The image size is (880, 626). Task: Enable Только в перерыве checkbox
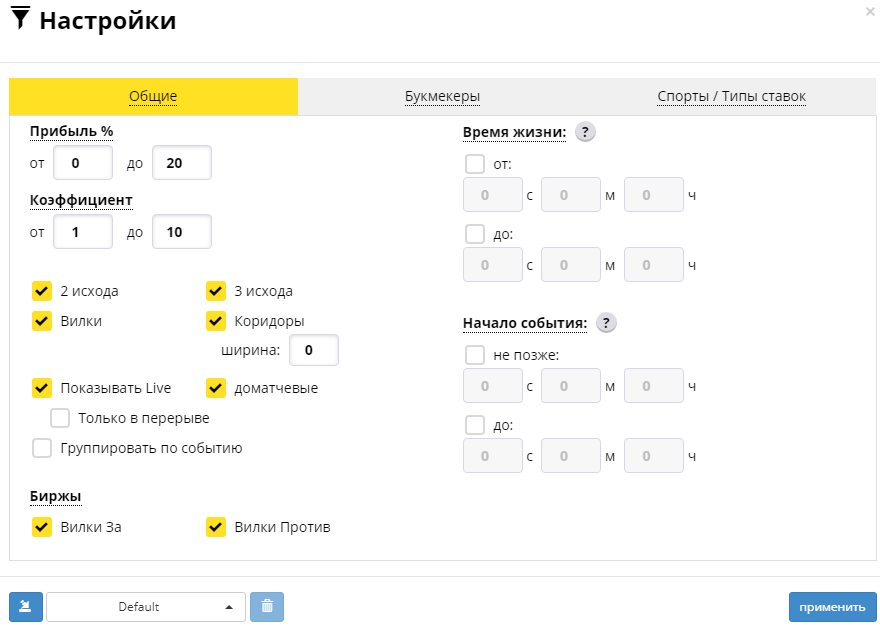tap(60, 418)
